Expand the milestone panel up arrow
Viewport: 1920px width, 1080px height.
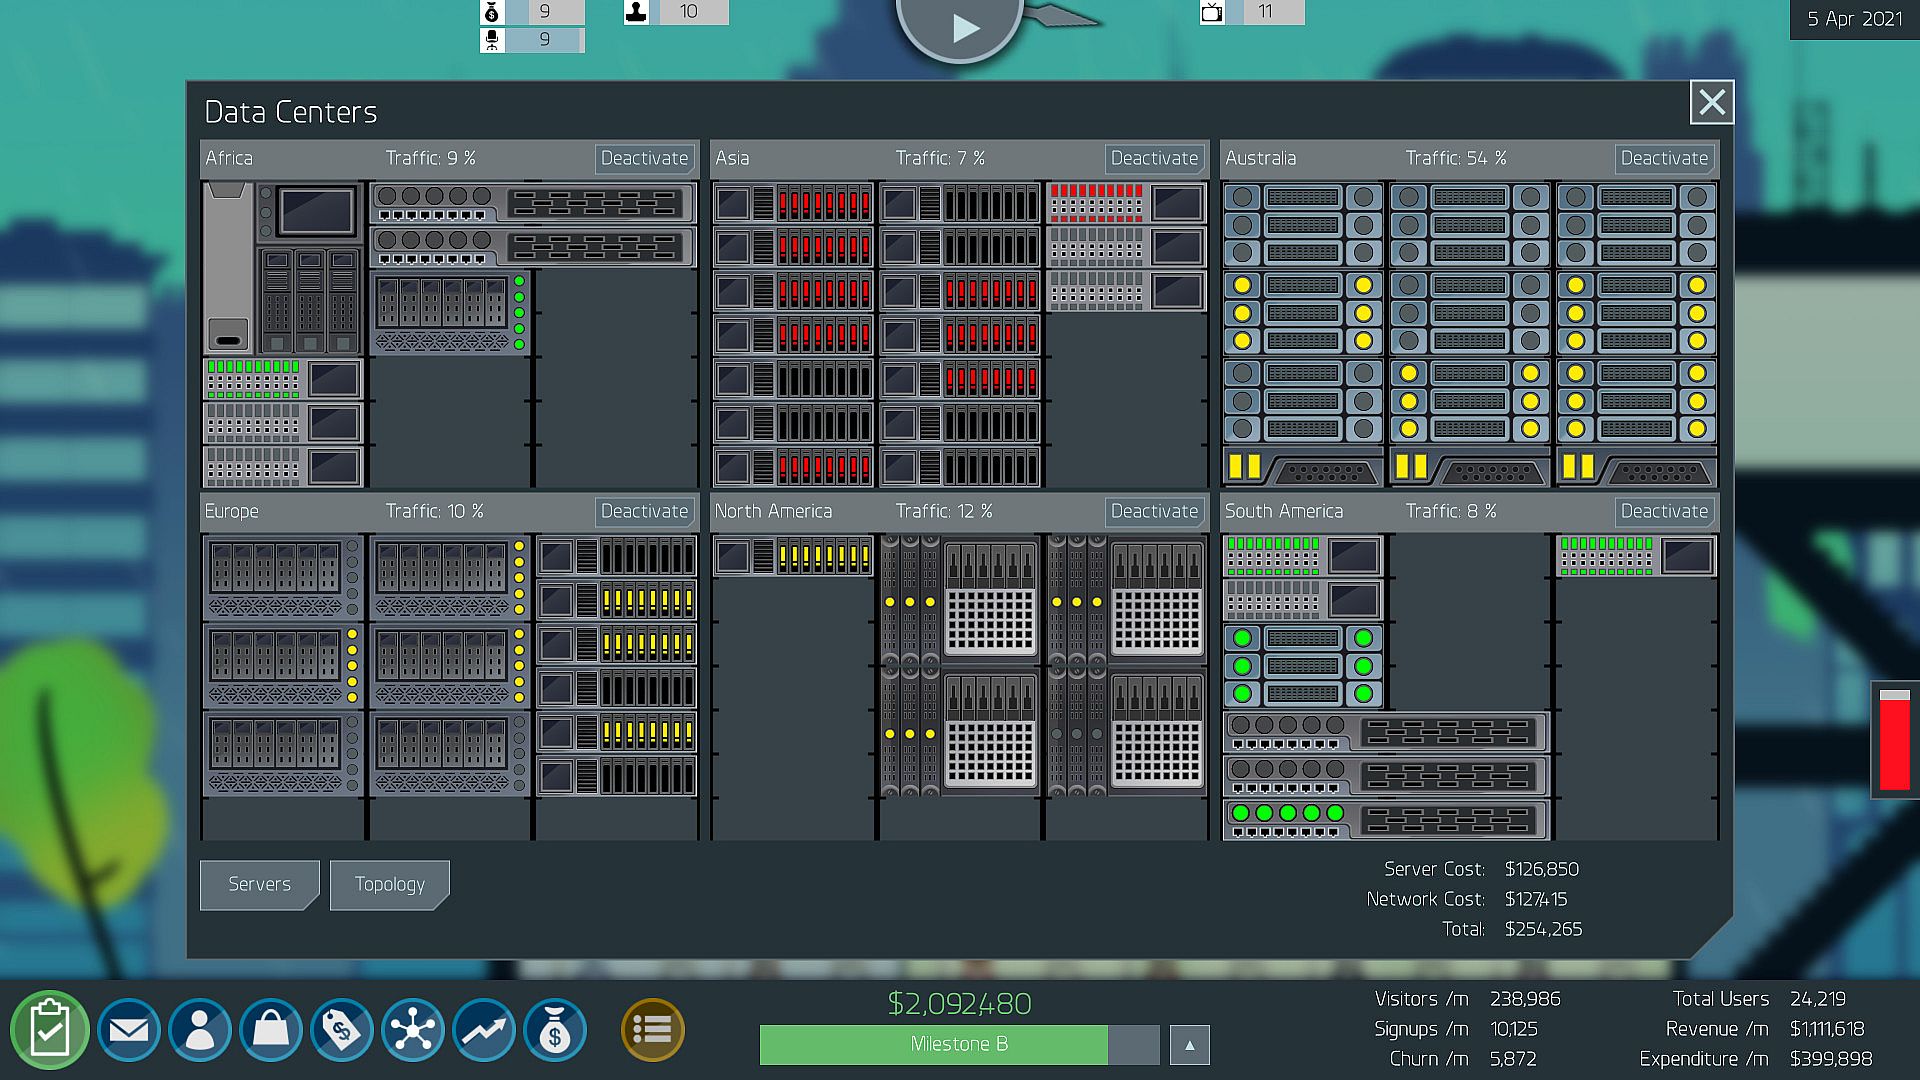click(x=1189, y=1045)
